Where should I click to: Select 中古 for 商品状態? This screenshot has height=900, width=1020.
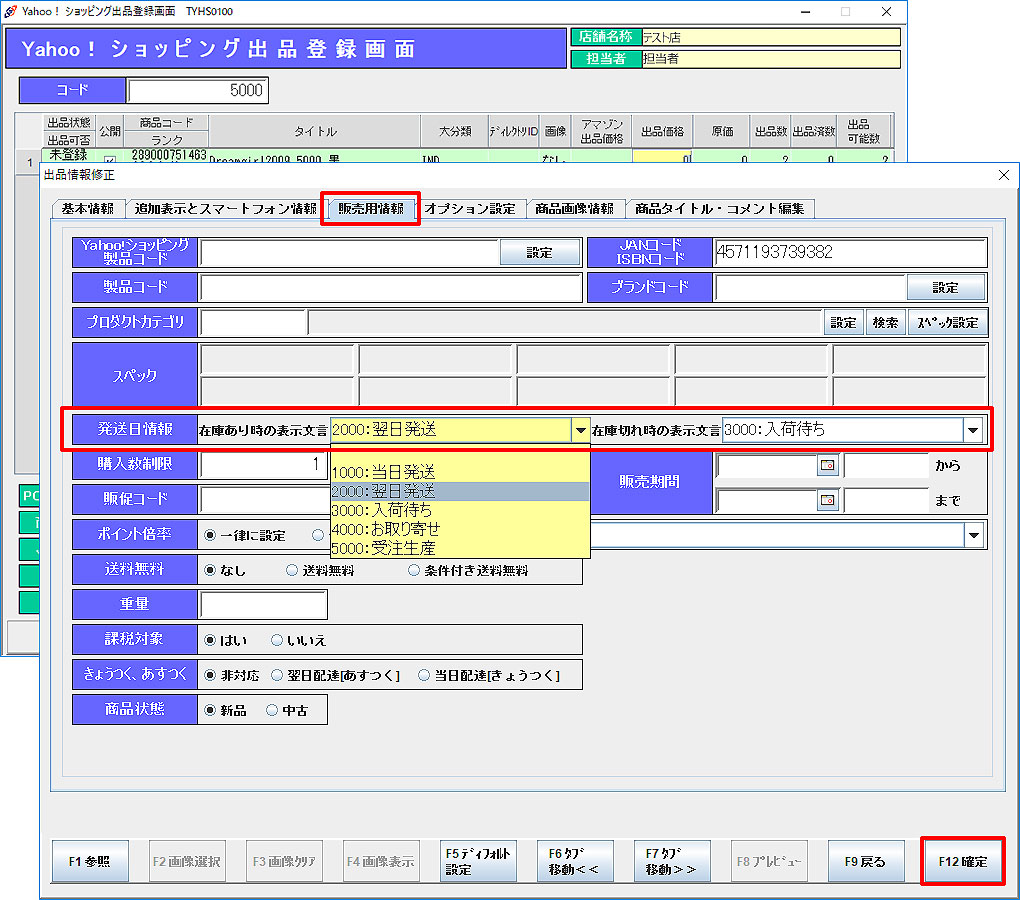point(272,710)
